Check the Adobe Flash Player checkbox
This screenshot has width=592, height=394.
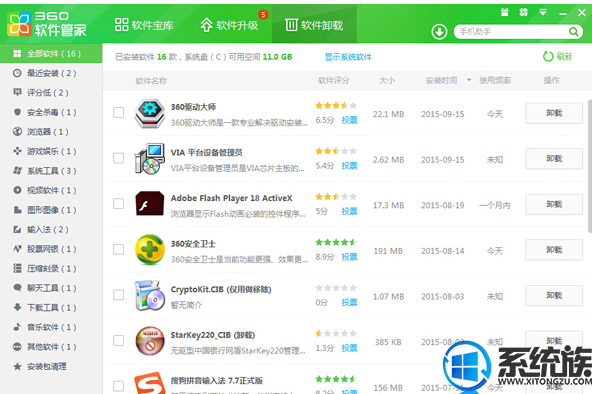click(119, 204)
